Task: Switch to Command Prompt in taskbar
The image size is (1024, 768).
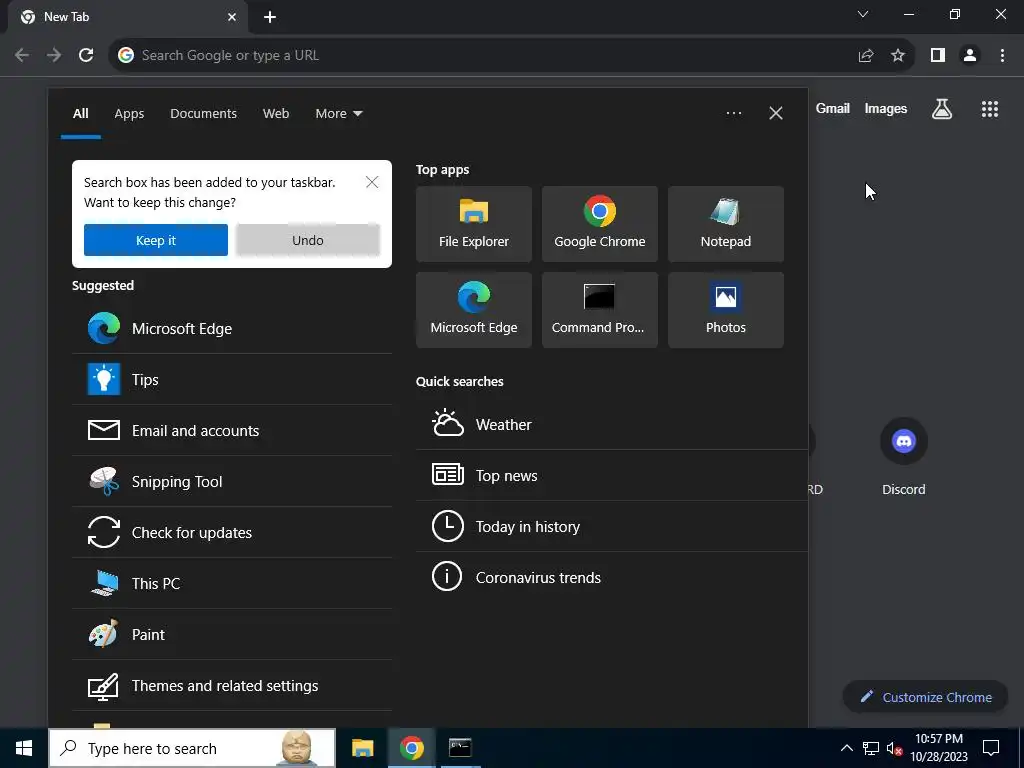Action: (x=460, y=748)
